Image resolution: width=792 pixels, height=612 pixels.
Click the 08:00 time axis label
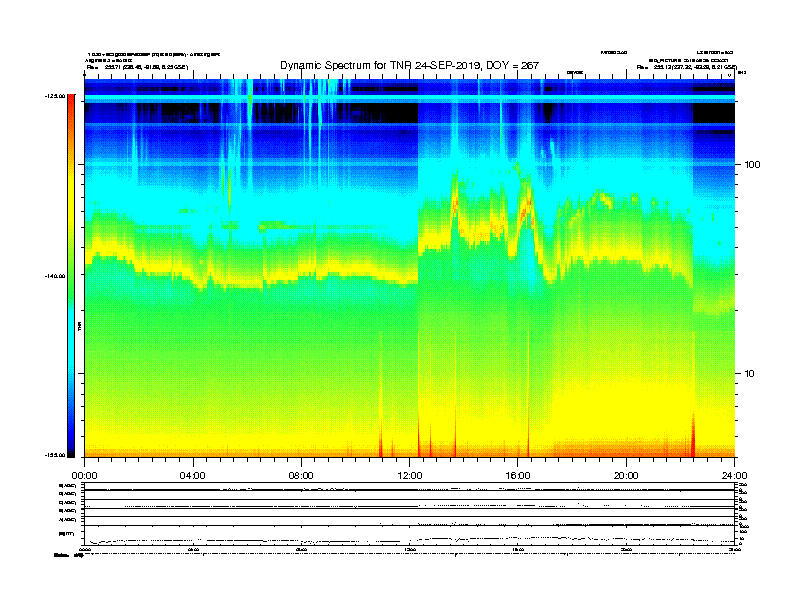click(301, 476)
